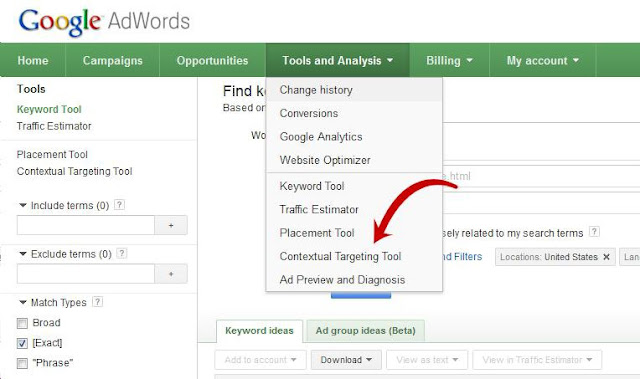
Task: Select Traffic Estimator in dropdown menu
Action: (354, 209)
